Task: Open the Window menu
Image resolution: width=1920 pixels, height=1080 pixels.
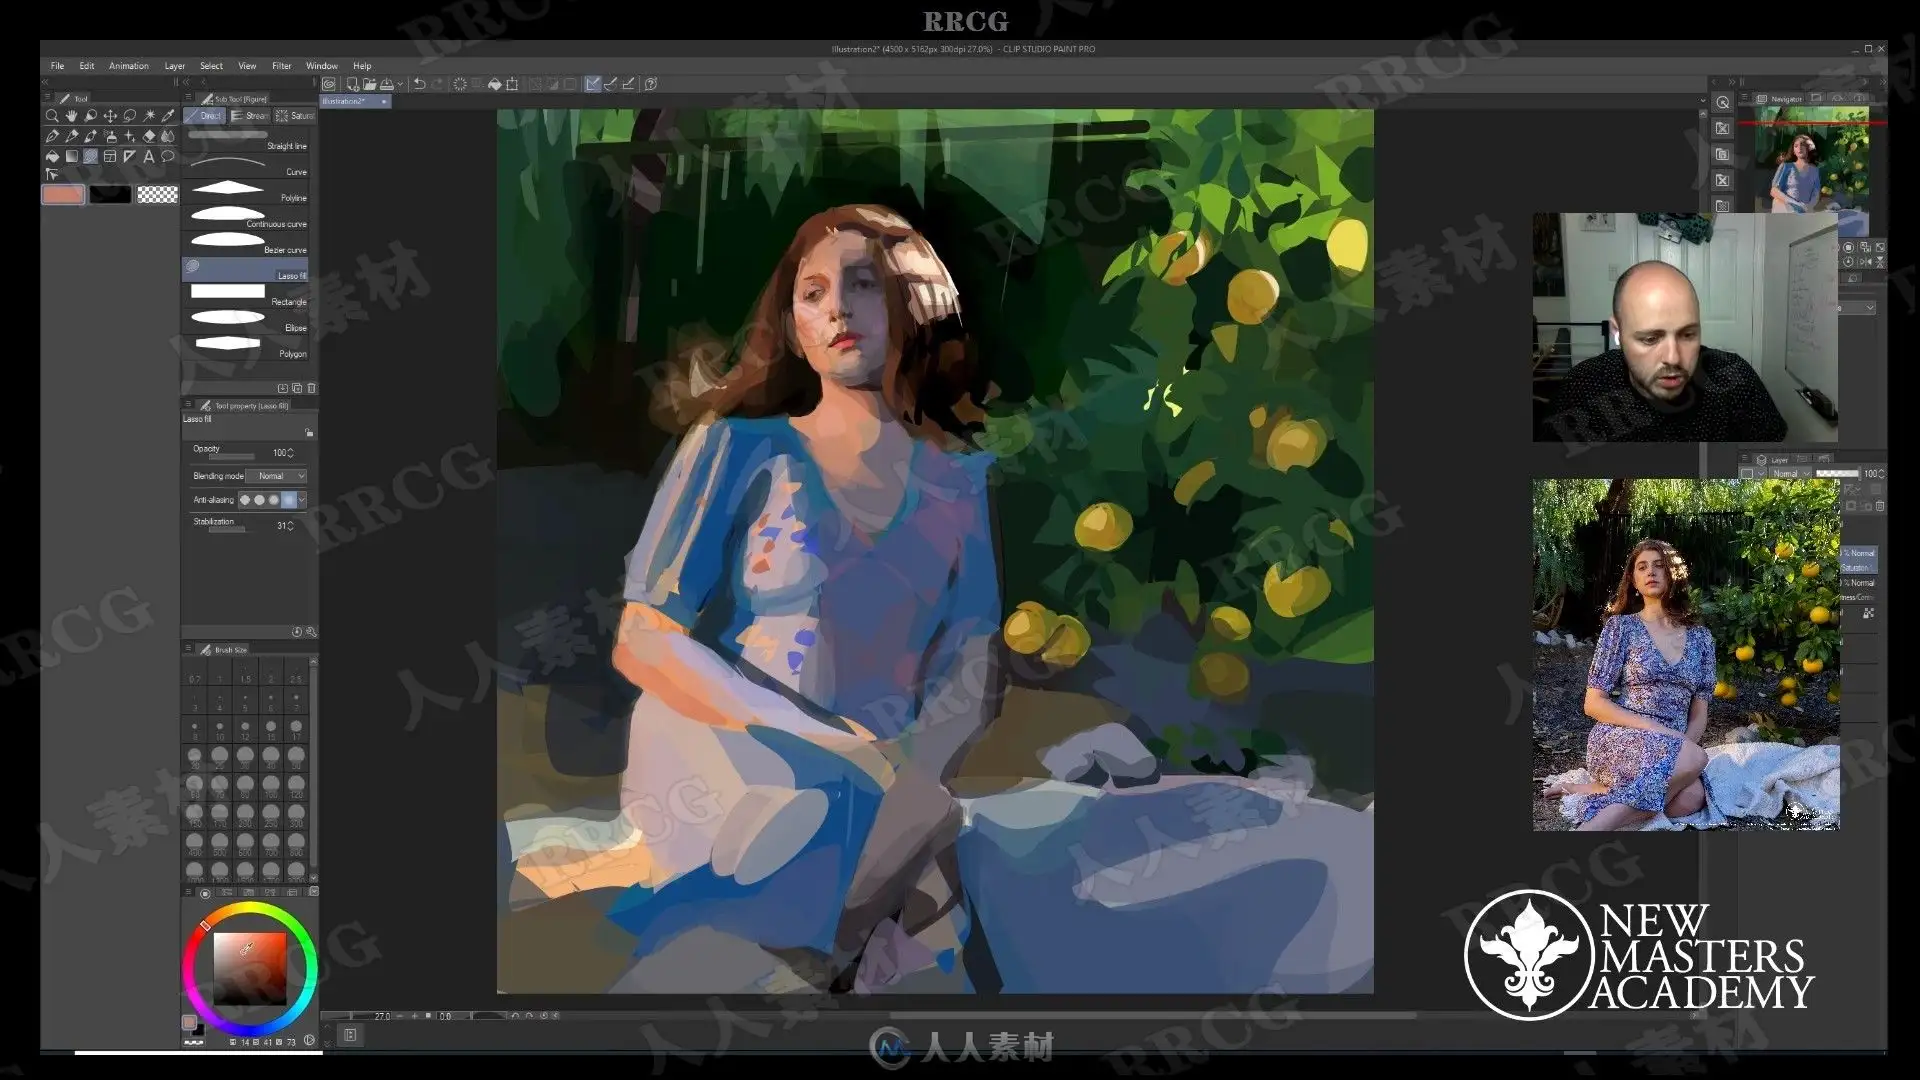Action: click(322, 66)
